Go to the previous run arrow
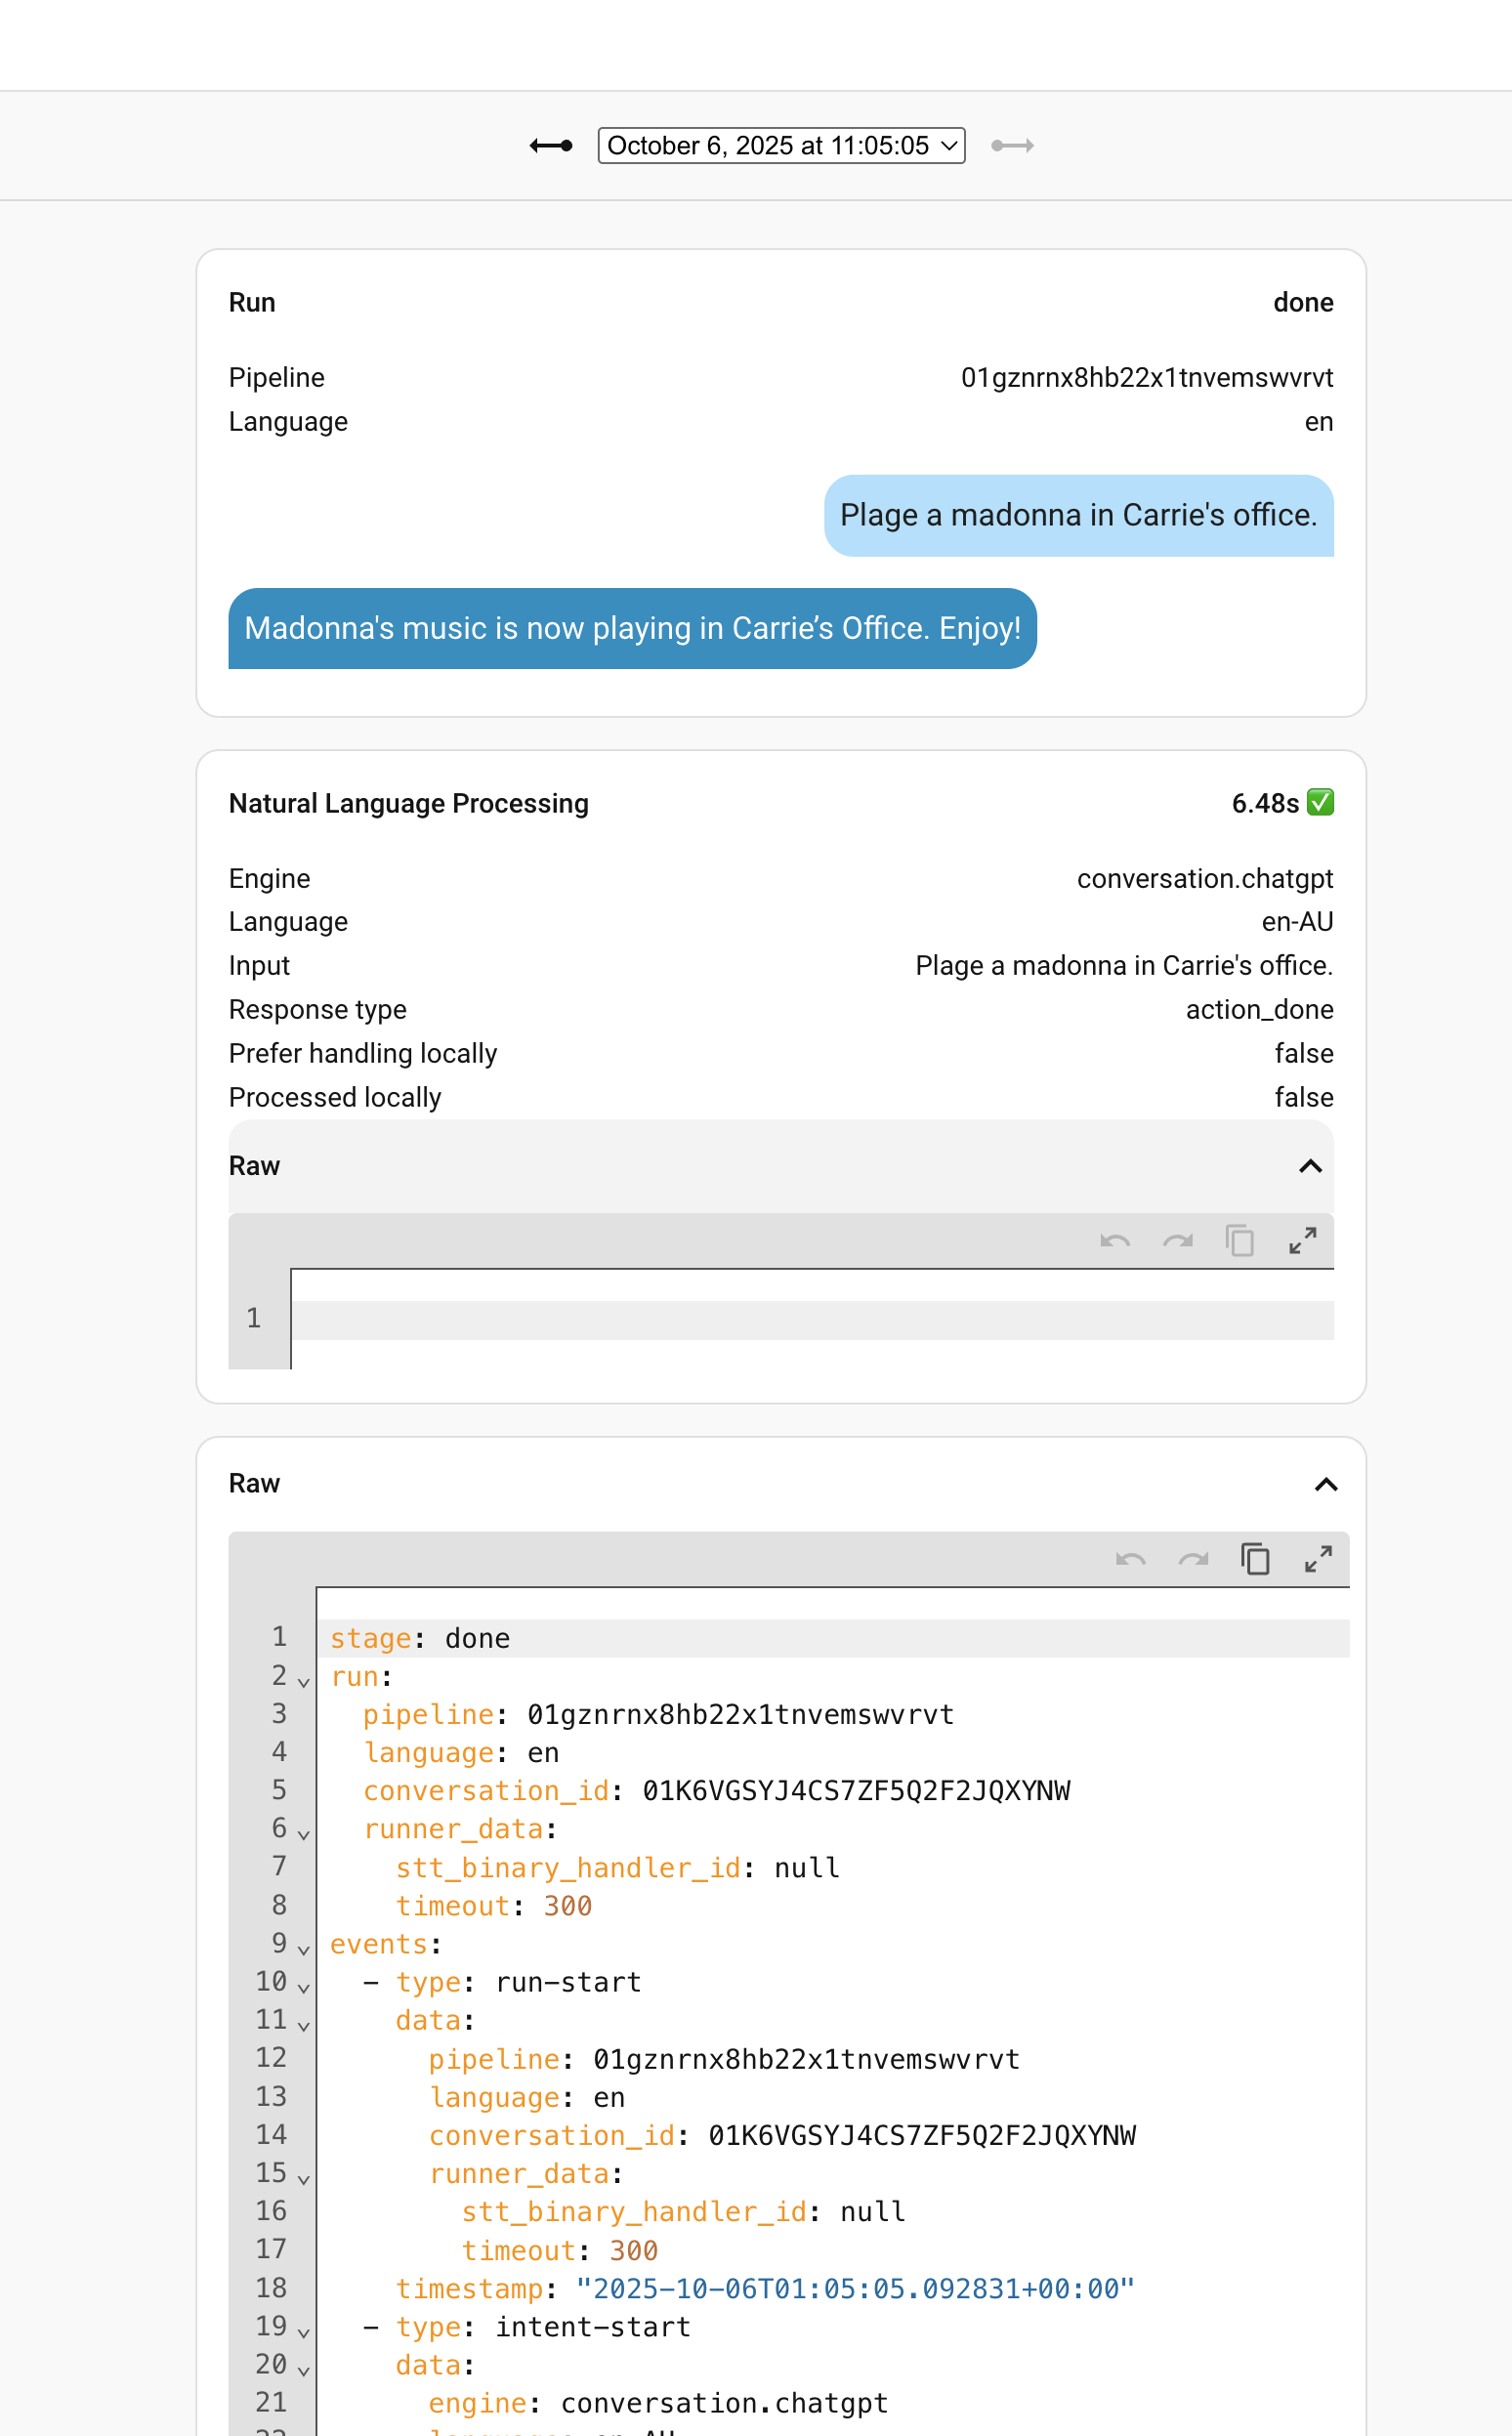This screenshot has height=2436, width=1512. pyautogui.click(x=551, y=146)
